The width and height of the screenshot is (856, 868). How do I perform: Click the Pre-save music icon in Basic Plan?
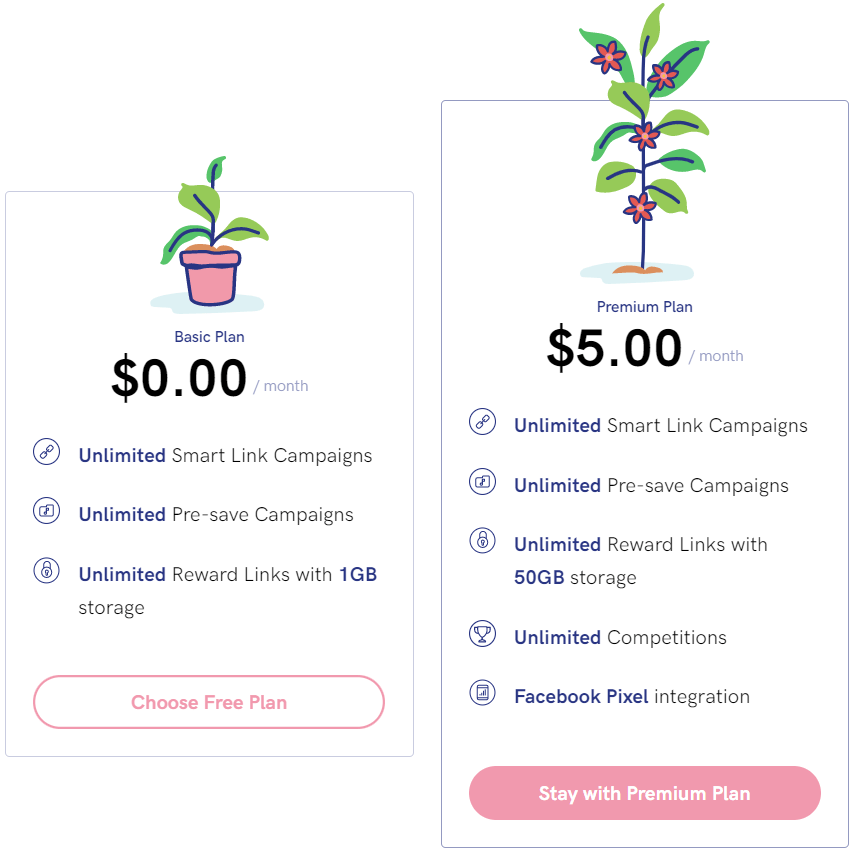(46, 511)
